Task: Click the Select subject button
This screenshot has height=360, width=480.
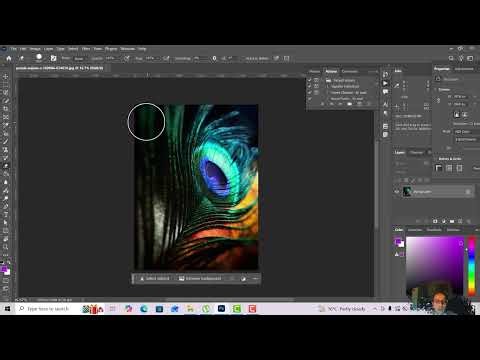Action: click(155, 278)
